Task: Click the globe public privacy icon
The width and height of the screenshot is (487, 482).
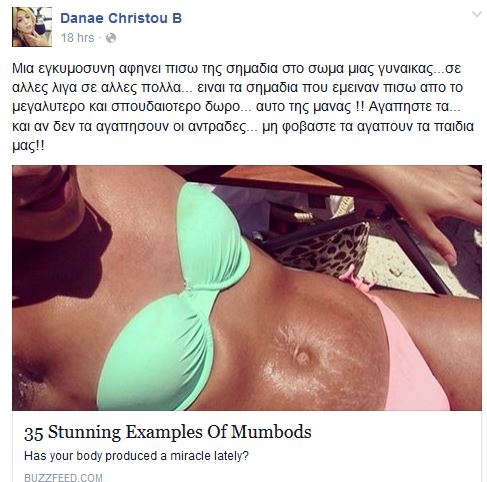Action: pos(111,38)
